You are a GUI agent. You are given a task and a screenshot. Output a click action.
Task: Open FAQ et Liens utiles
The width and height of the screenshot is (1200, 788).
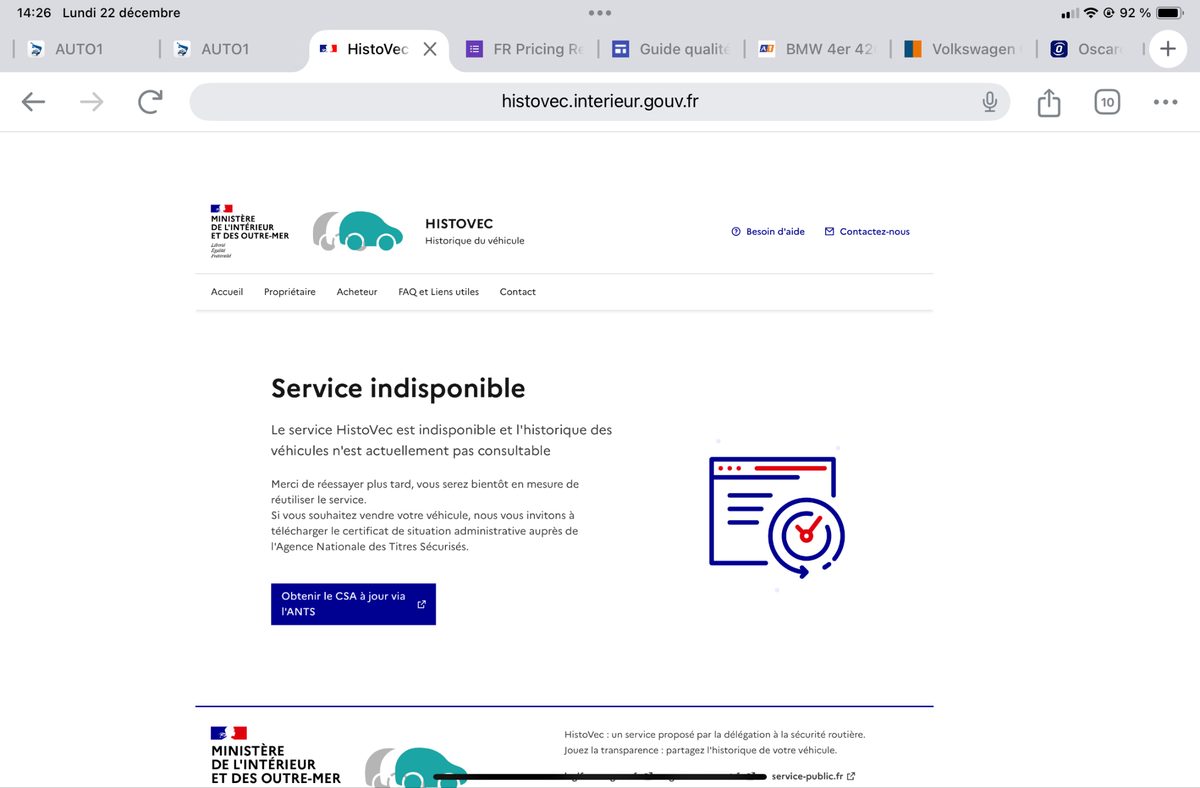pyautogui.click(x=438, y=292)
